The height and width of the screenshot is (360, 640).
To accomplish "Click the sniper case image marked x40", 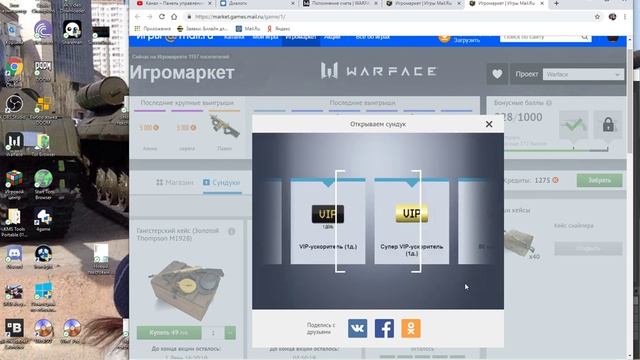I will [x=520, y=243].
